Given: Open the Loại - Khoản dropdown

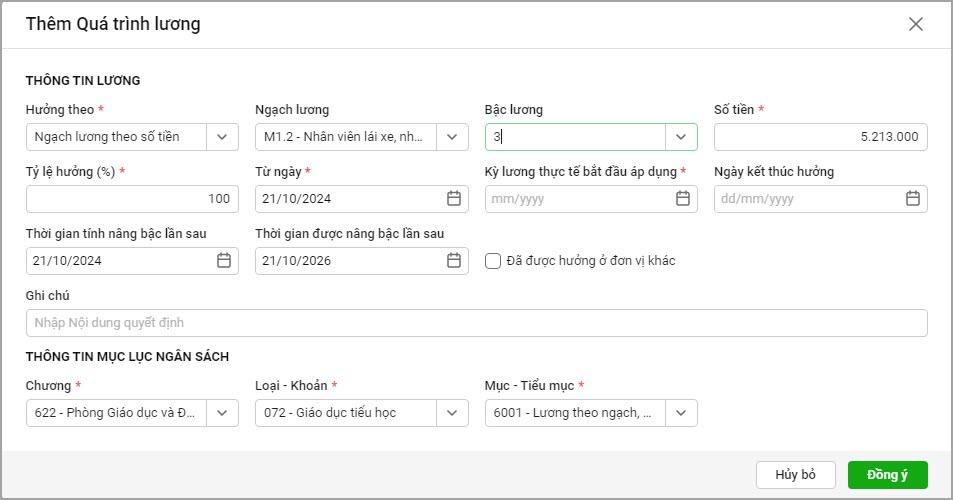Looking at the screenshot, I should (x=452, y=413).
